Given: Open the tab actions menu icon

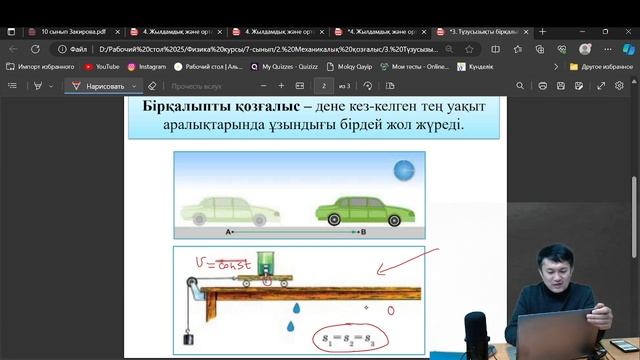Looking at the screenshot, I should pos(11,32).
